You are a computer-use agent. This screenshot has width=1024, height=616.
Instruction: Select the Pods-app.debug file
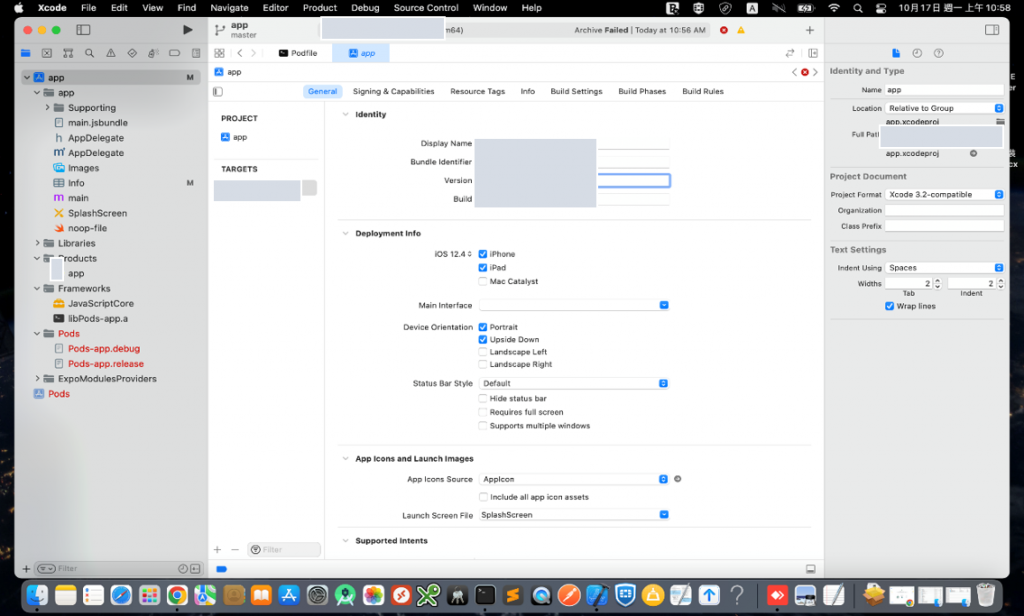pos(104,349)
